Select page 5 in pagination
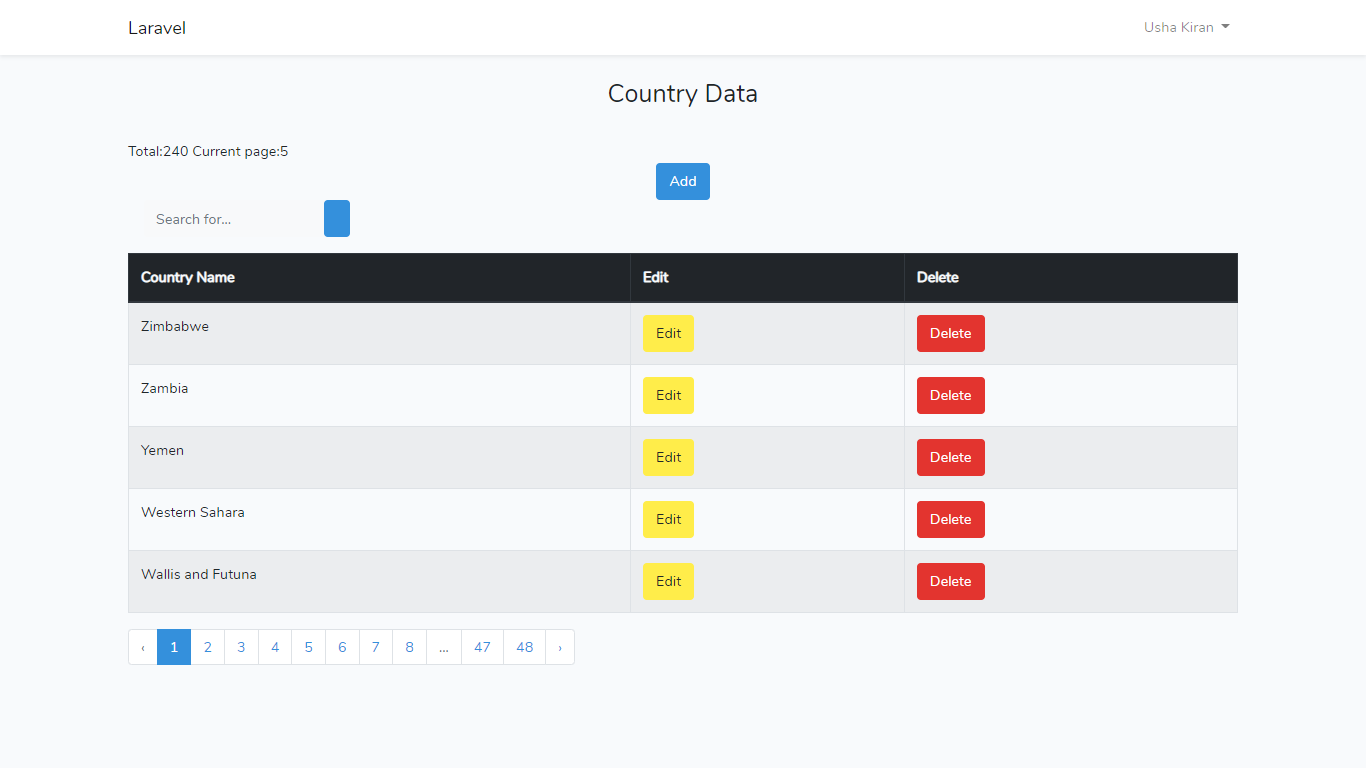This screenshot has height=768, width=1366. click(x=308, y=647)
